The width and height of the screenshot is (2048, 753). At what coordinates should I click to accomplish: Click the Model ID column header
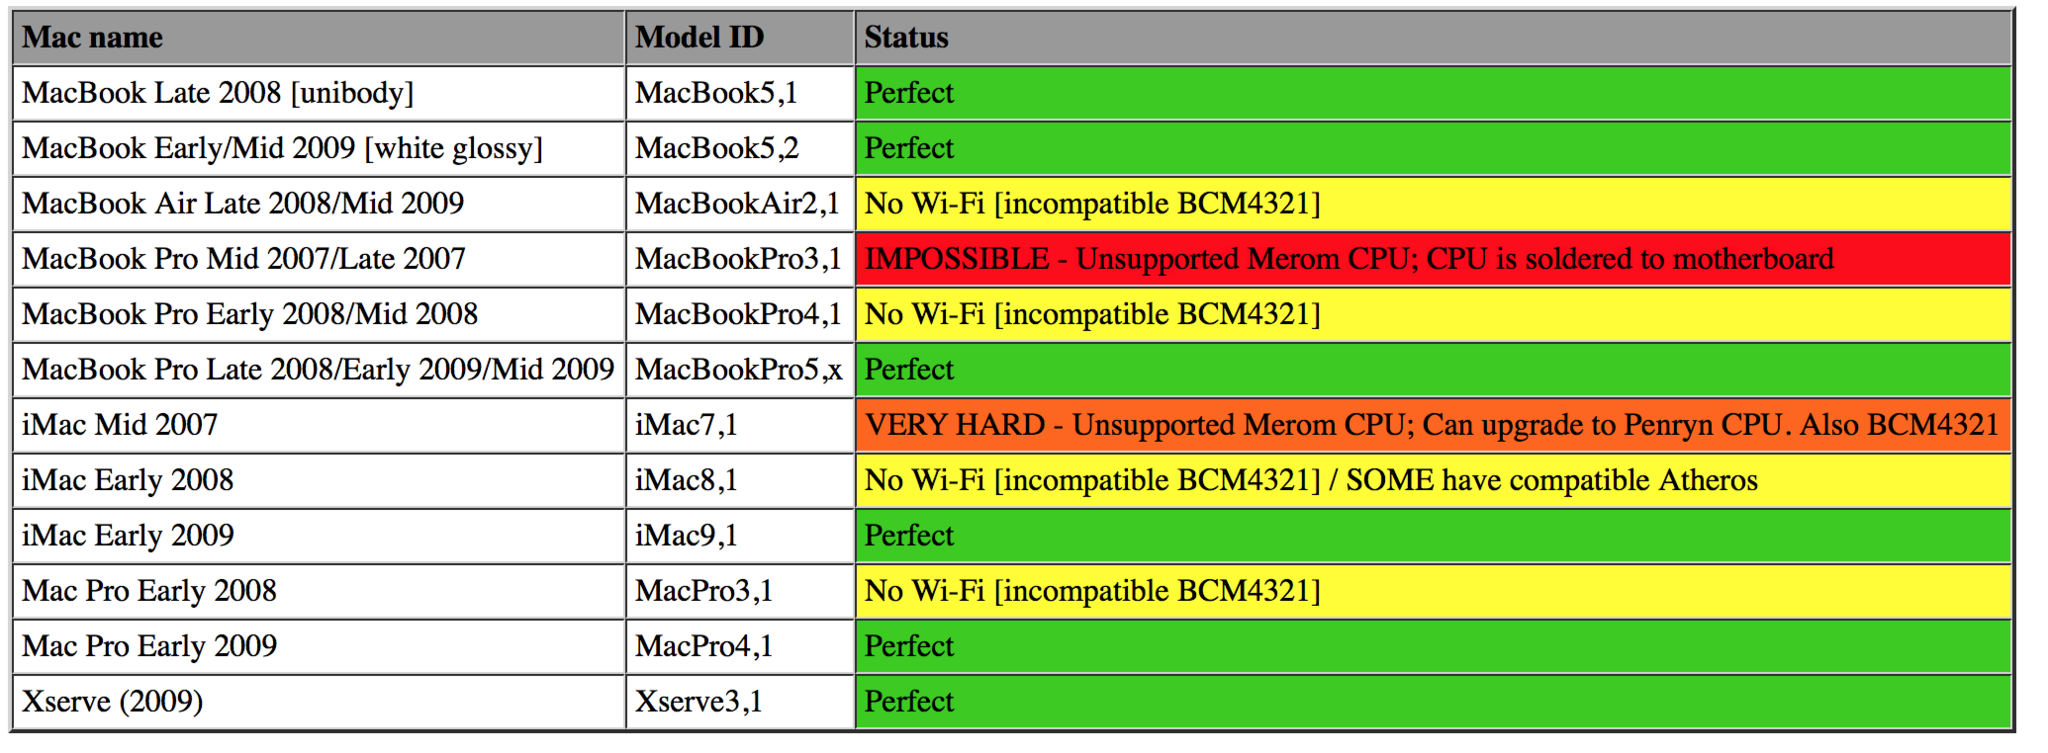[x=740, y=38]
